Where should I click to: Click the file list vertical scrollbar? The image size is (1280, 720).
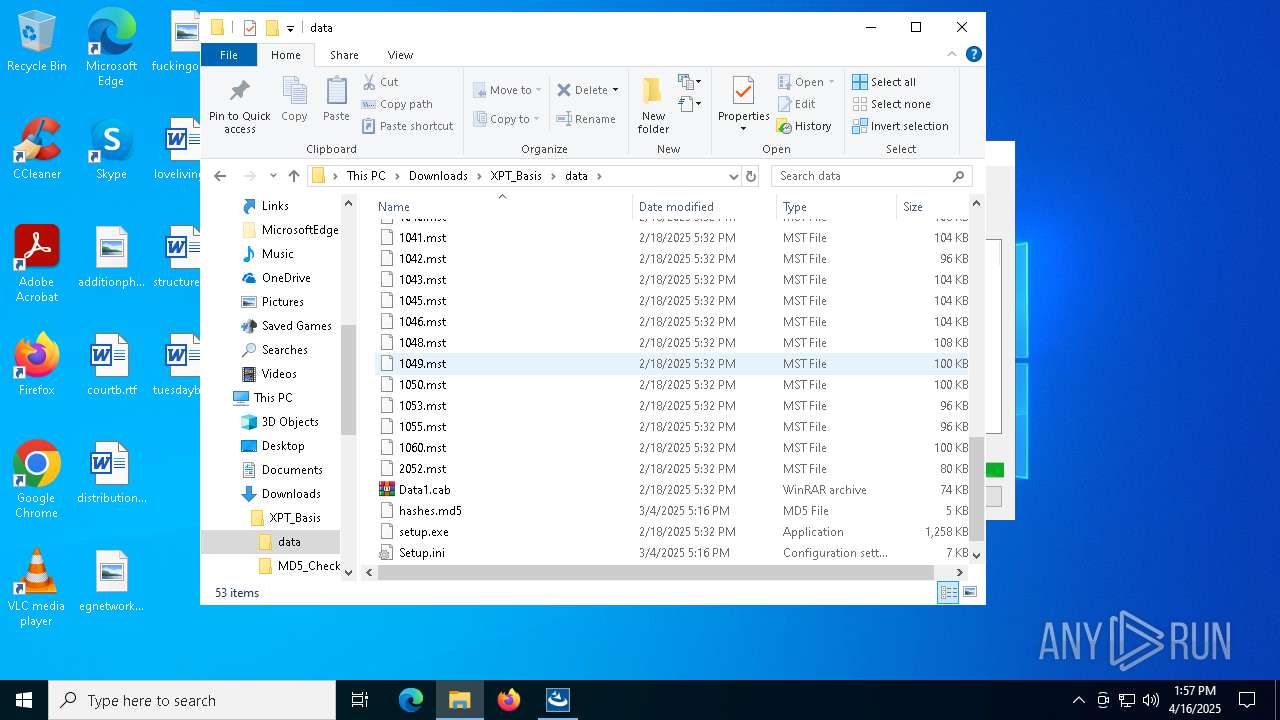(977, 490)
